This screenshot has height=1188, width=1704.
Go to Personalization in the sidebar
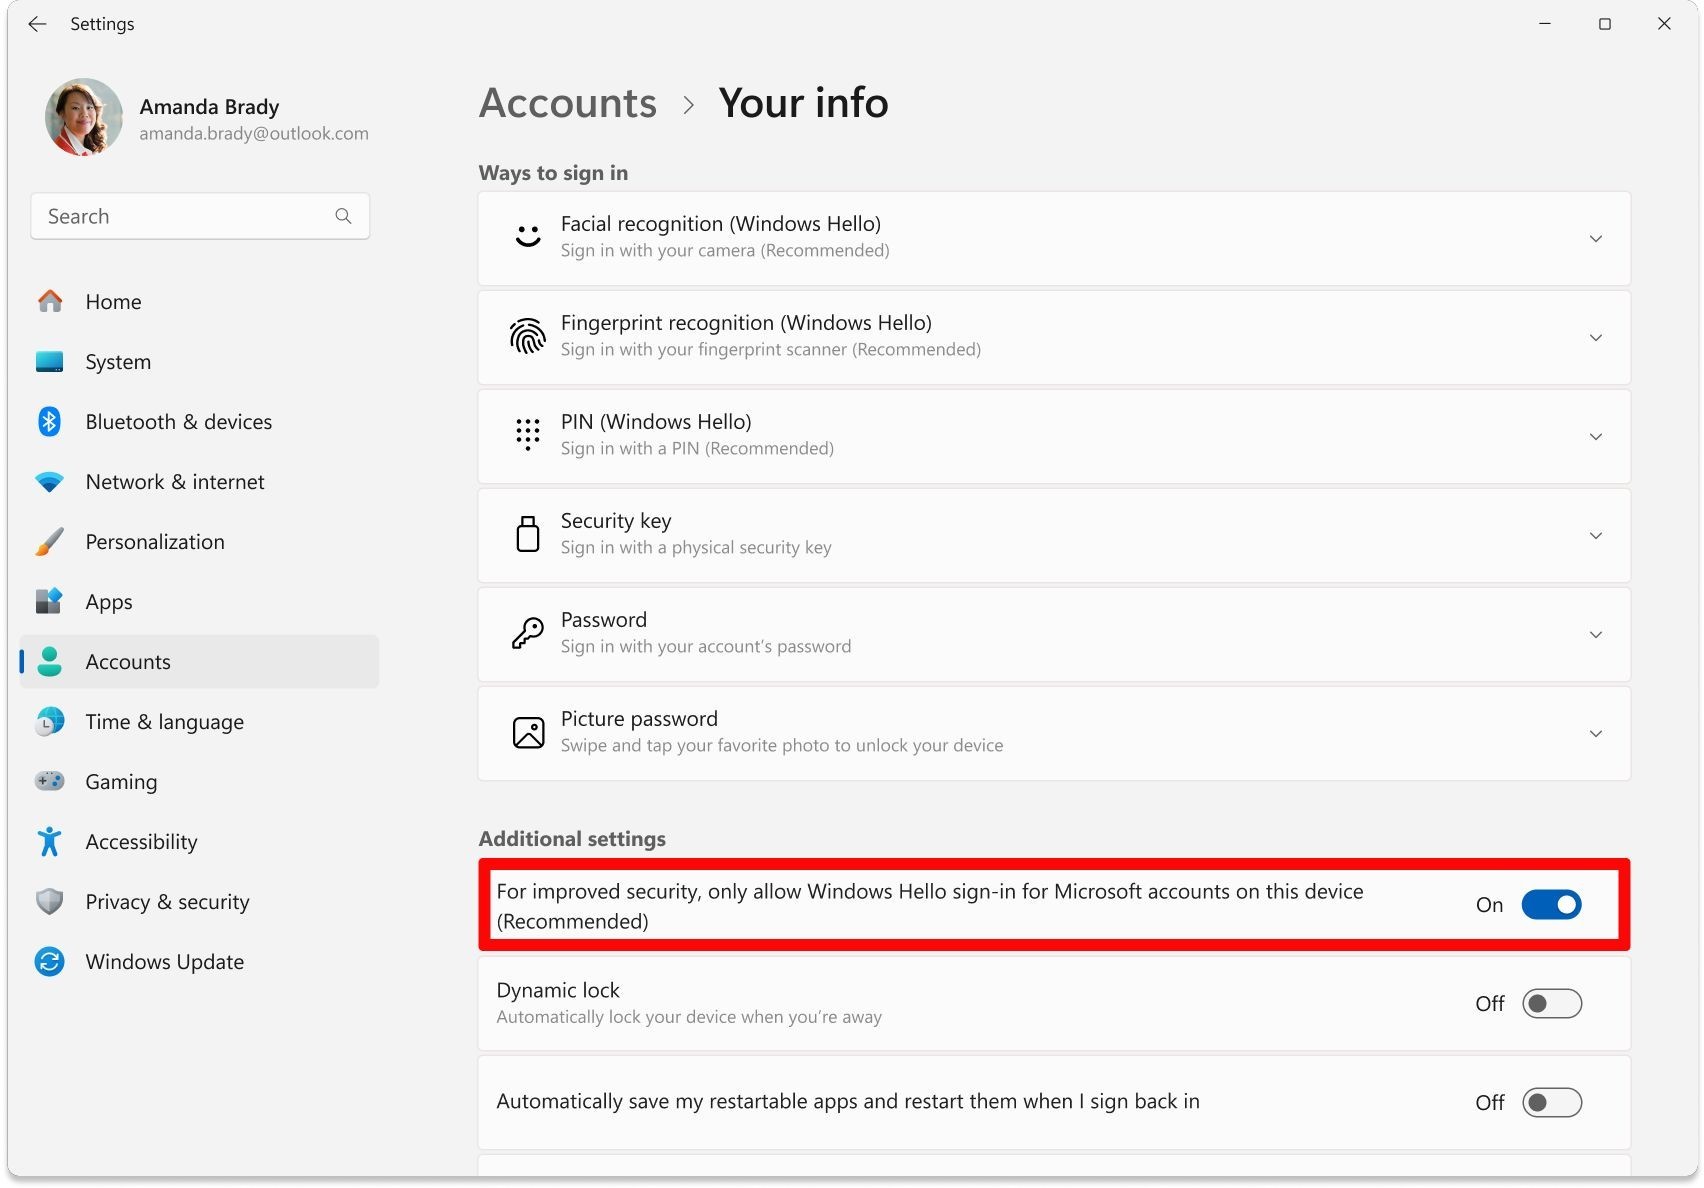pos(155,542)
